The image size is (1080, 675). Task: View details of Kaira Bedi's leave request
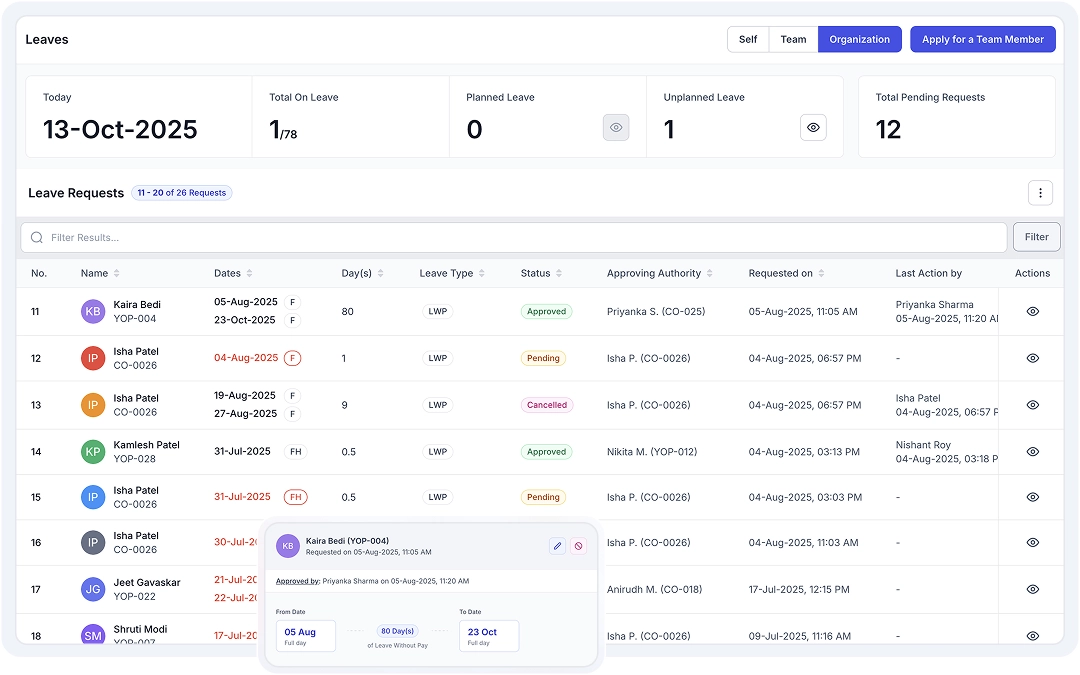(1033, 312)
